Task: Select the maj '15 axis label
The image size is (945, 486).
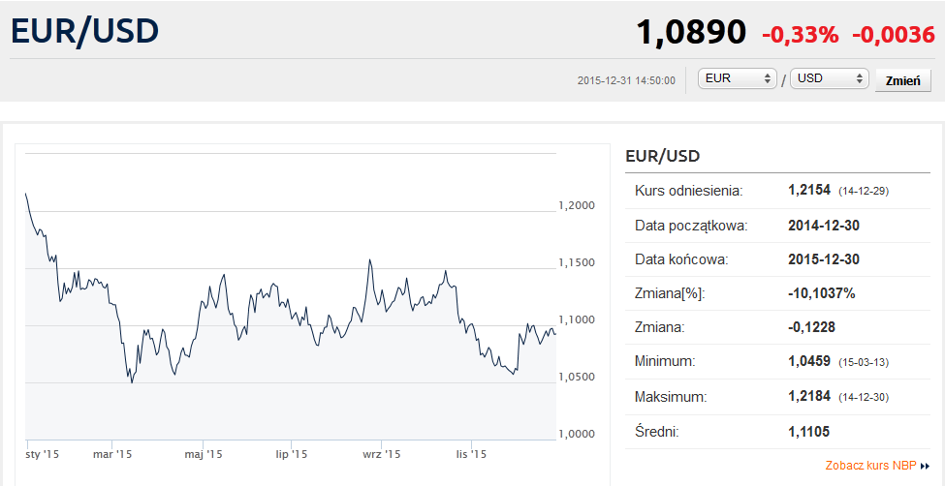Action: [202, 454]
